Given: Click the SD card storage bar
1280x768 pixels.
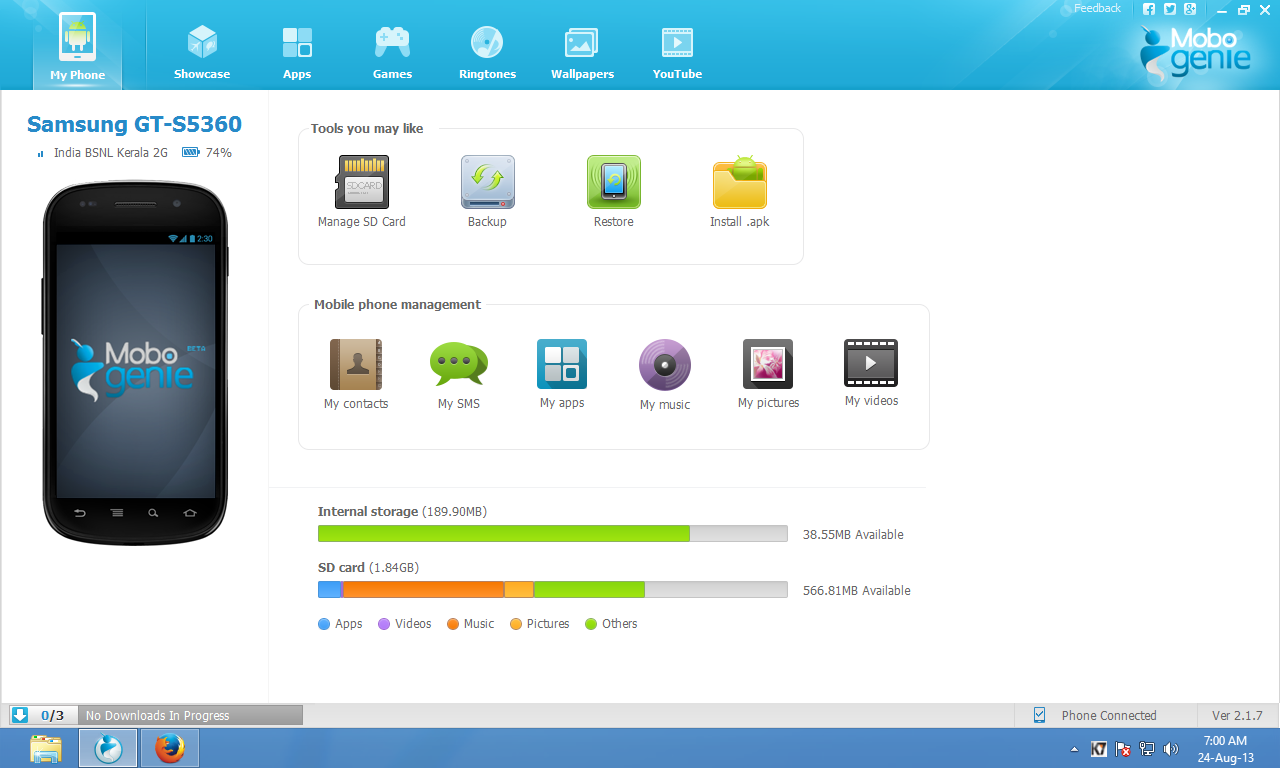Looking at the screenshot, I should coord(552,589).
